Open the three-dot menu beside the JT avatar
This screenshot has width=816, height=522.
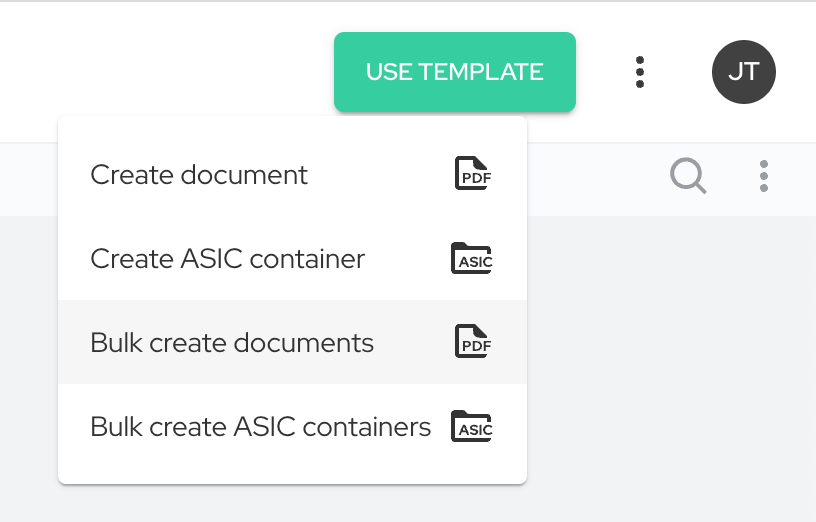point(640,72)
